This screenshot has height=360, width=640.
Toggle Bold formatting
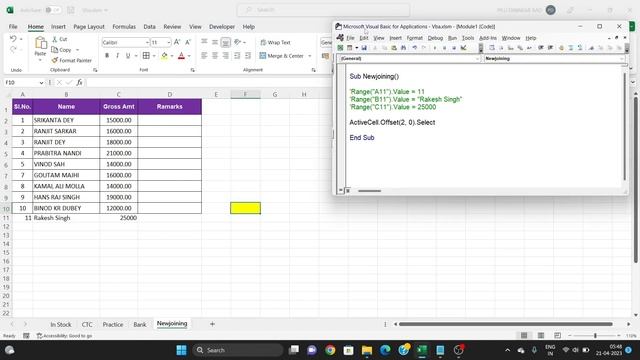[107, 56]
